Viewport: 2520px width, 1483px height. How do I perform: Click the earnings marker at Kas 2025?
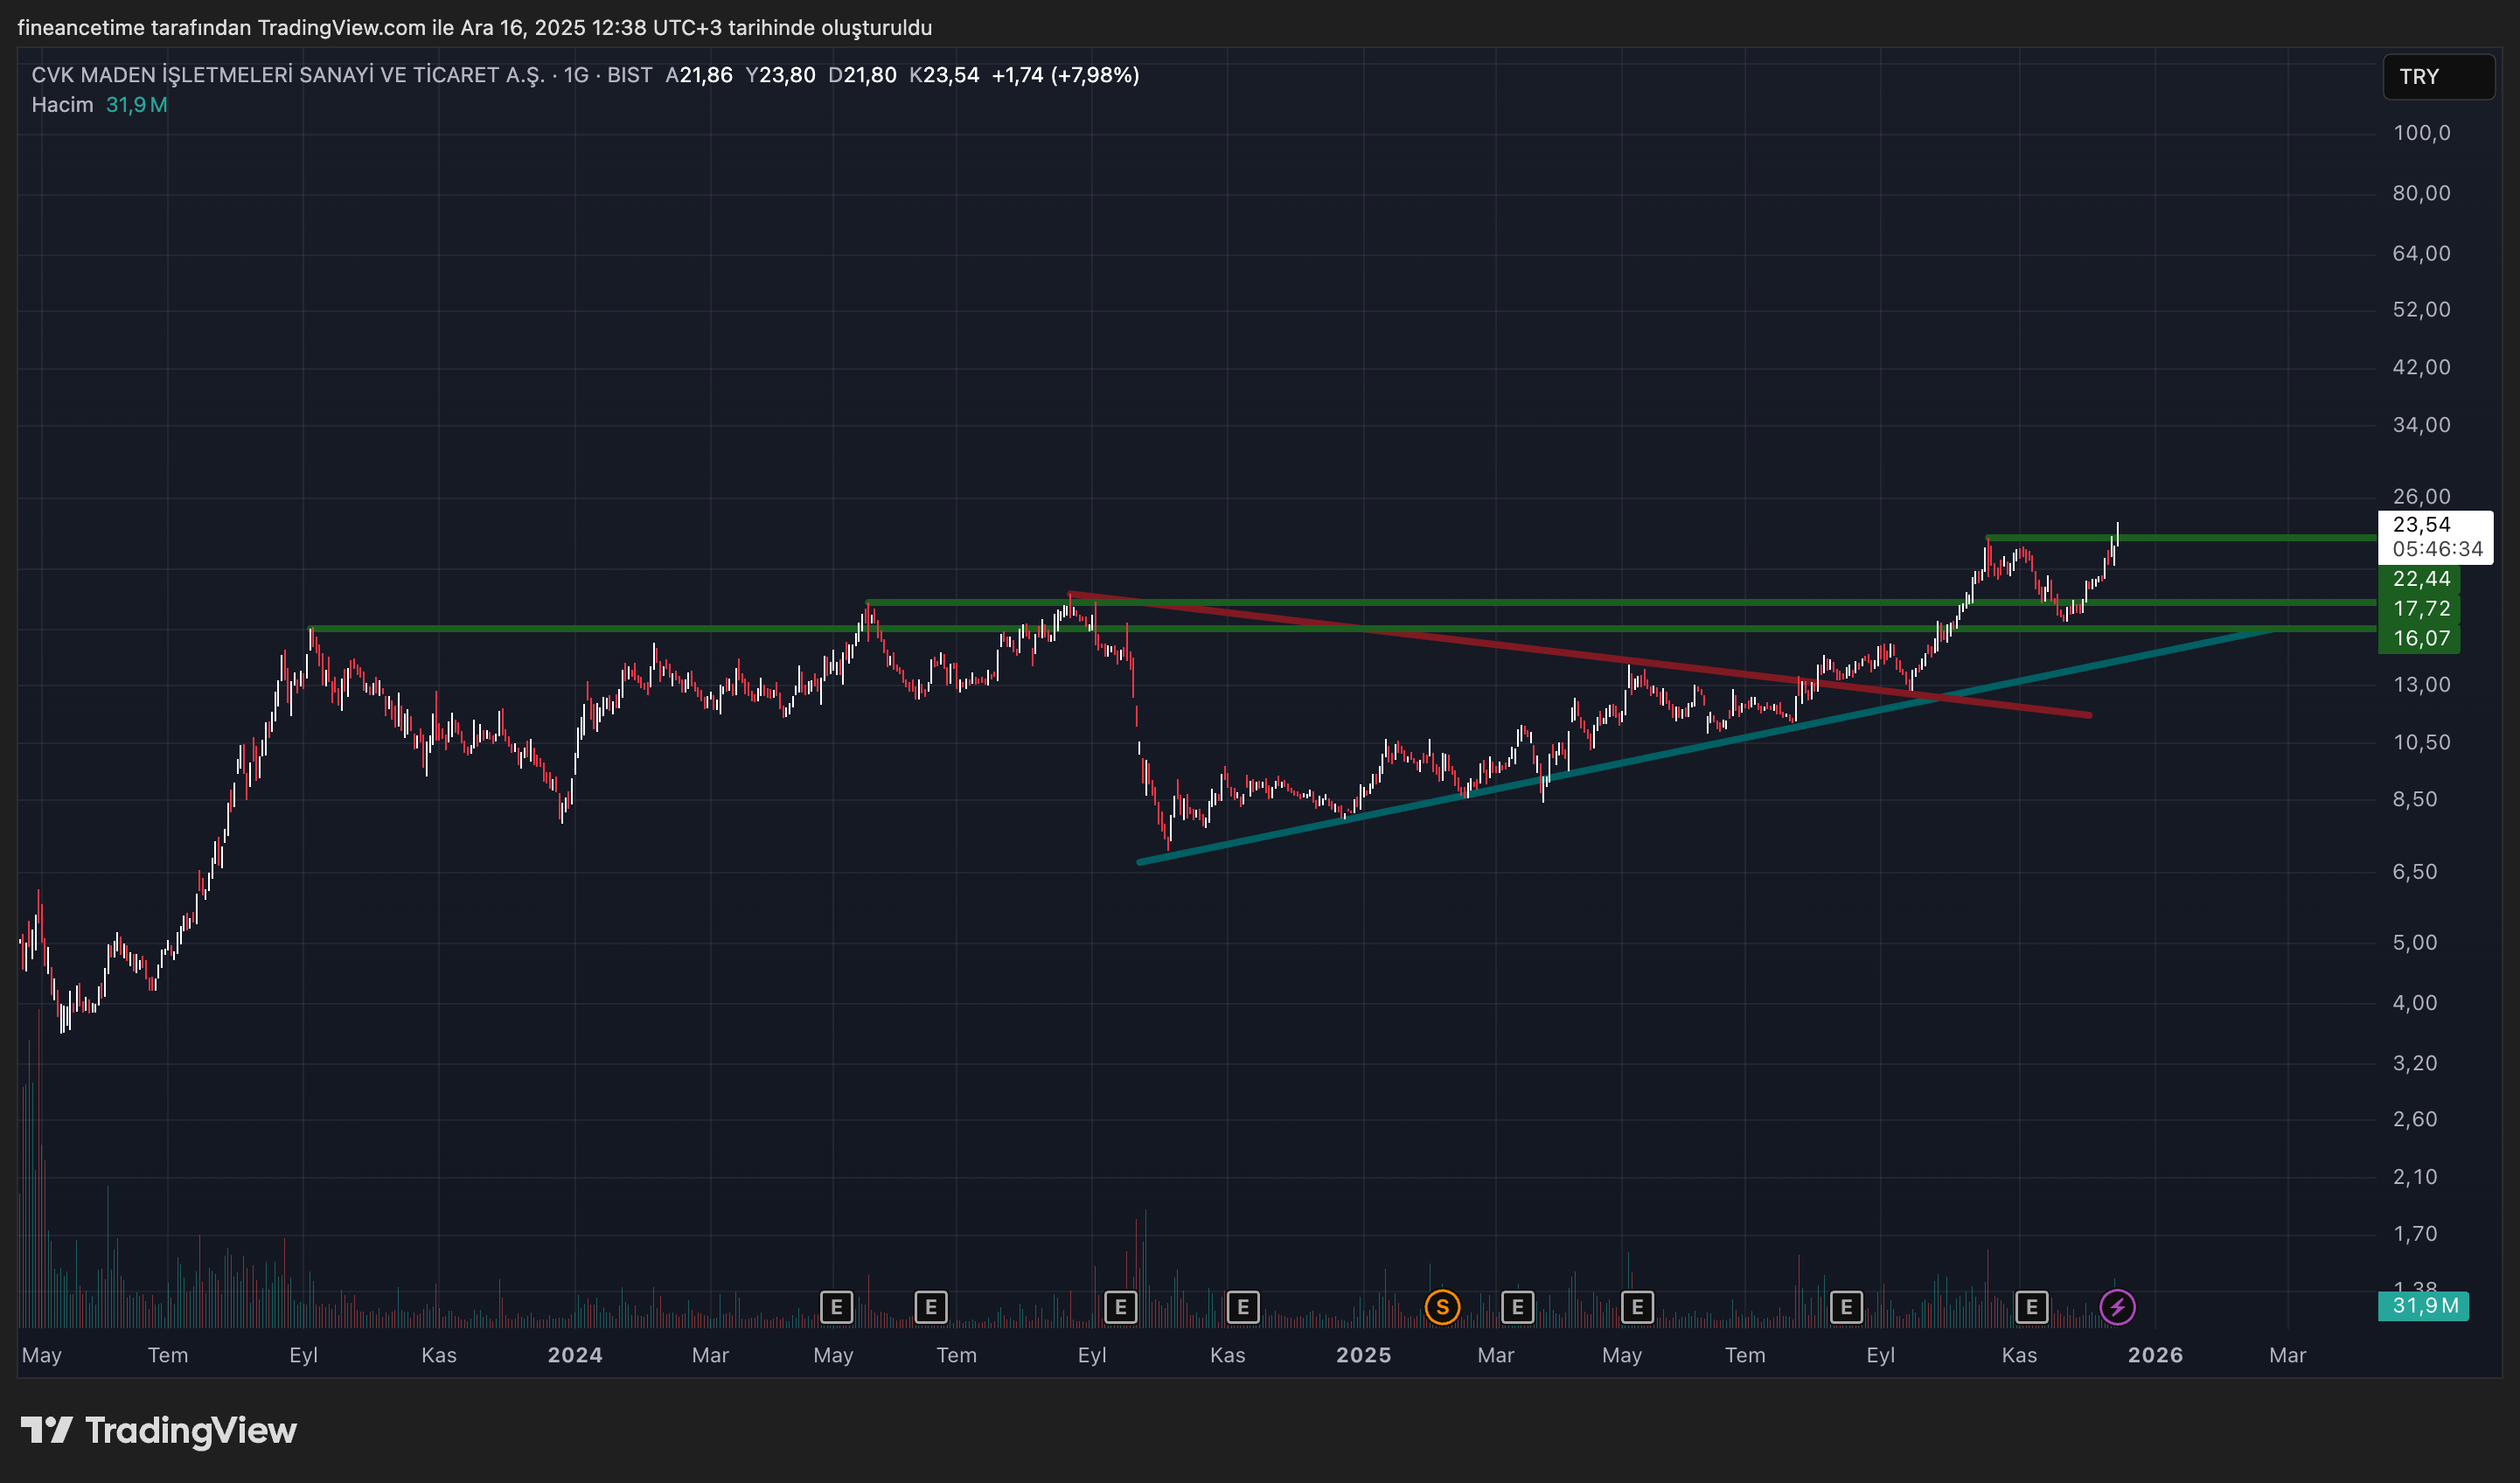(2031, 1306)
